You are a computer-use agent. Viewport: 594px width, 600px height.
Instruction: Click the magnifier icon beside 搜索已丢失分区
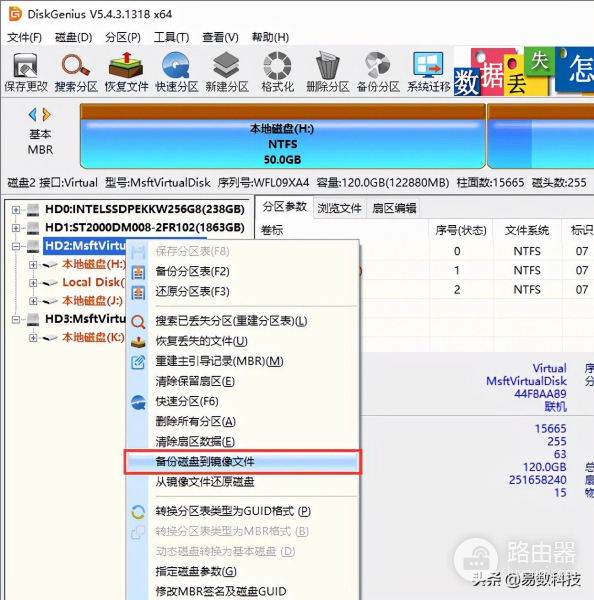pyautogui.click(x=138, y=322)
